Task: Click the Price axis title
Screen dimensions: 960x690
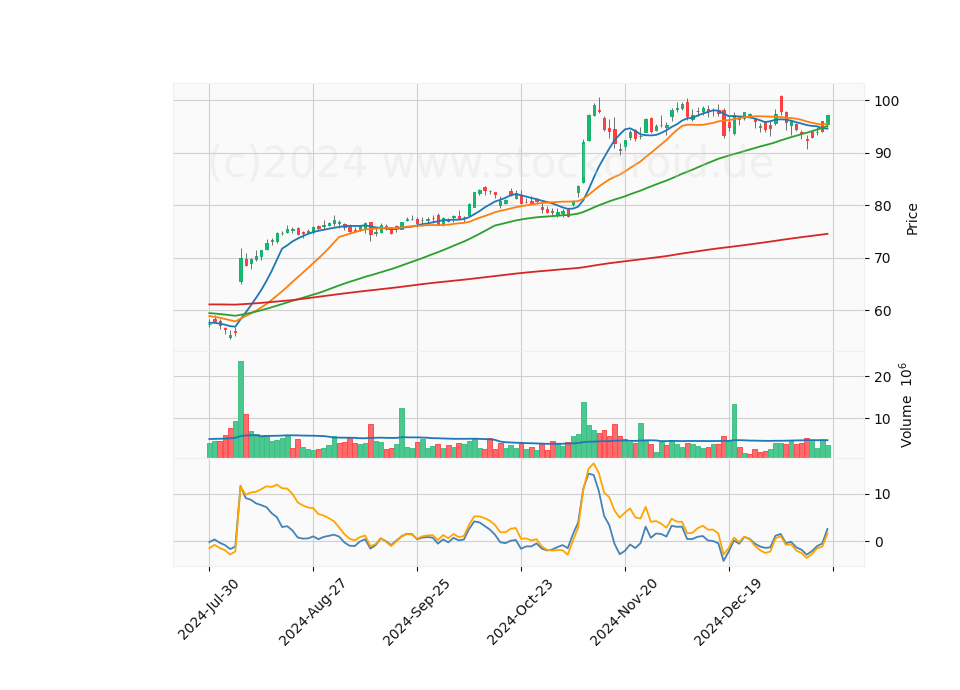Action: 912,219
